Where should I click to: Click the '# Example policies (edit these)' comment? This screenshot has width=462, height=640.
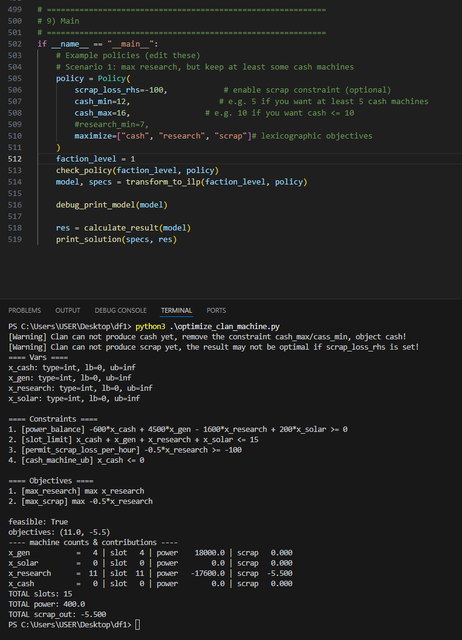pos(128,55)
